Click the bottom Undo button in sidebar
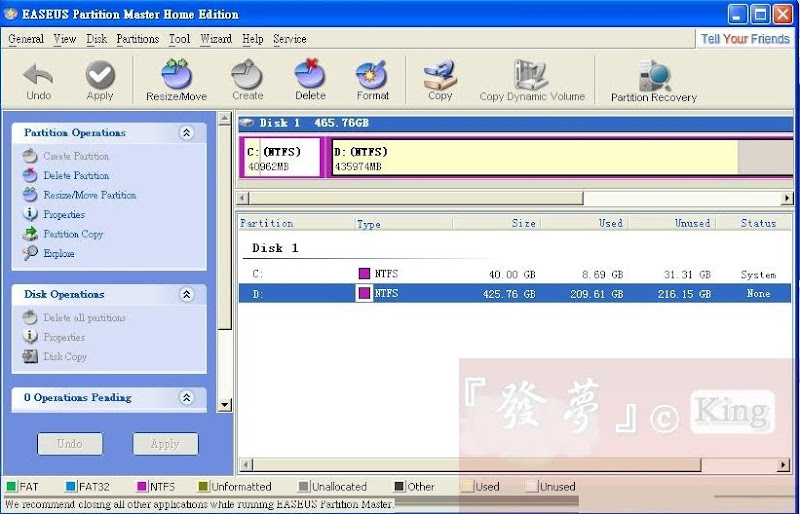Image resolution: width=800 pixels, height=514 pixels. pyautogui.click(x=70, y=444)
